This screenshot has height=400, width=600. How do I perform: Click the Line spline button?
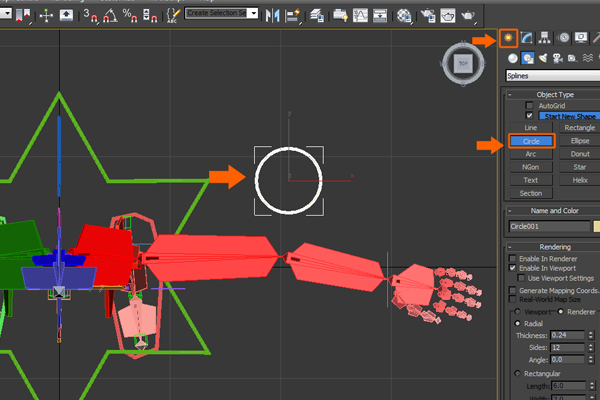(531, 127)
